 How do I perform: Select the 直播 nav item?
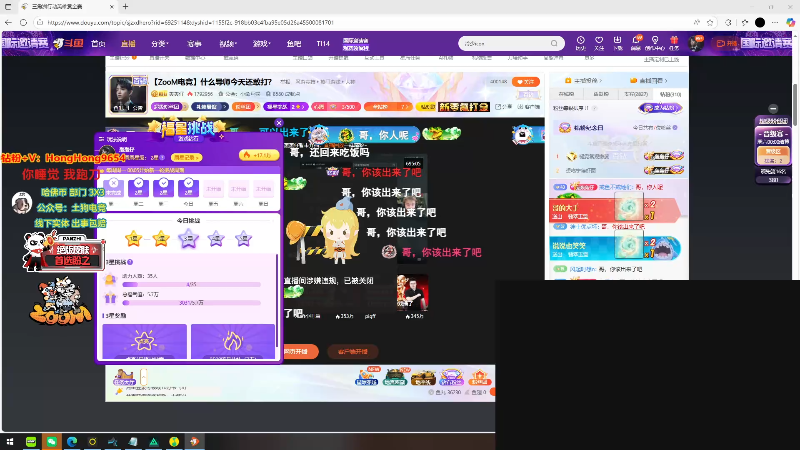click(128, 44)
